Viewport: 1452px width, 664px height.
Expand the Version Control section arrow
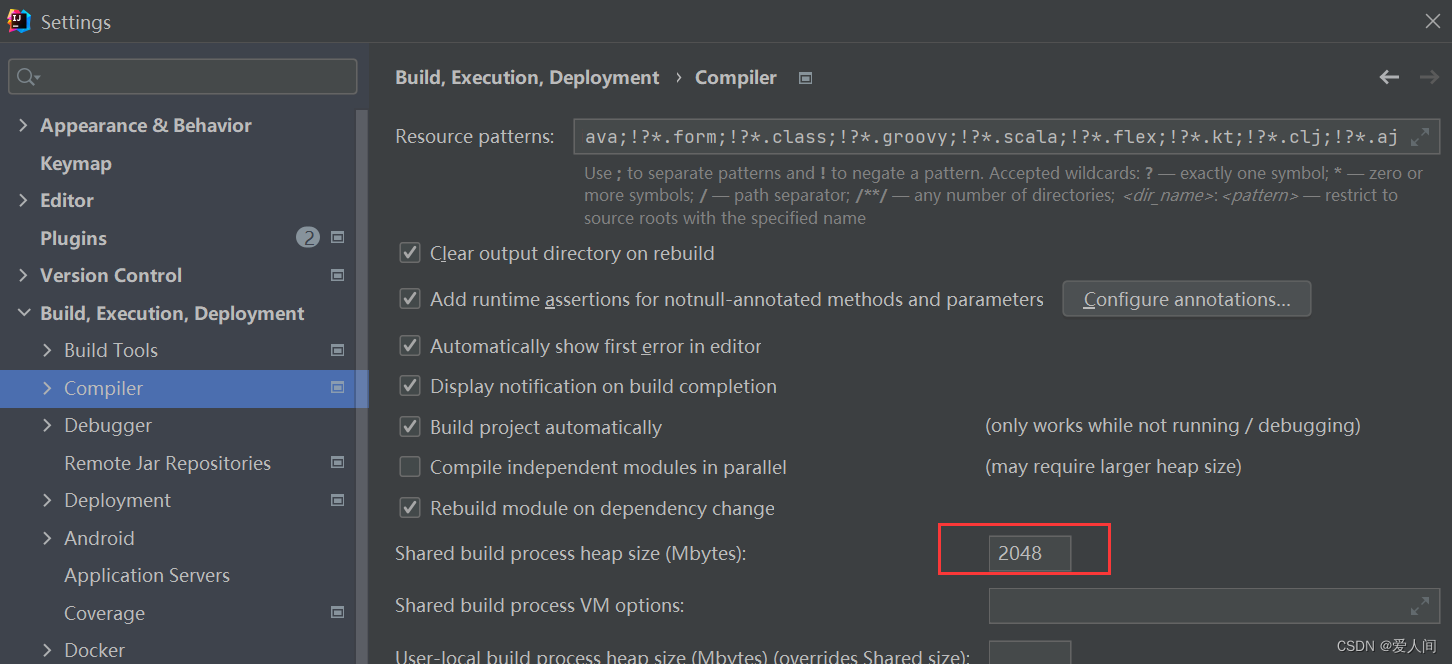click(x=23, y=275)
